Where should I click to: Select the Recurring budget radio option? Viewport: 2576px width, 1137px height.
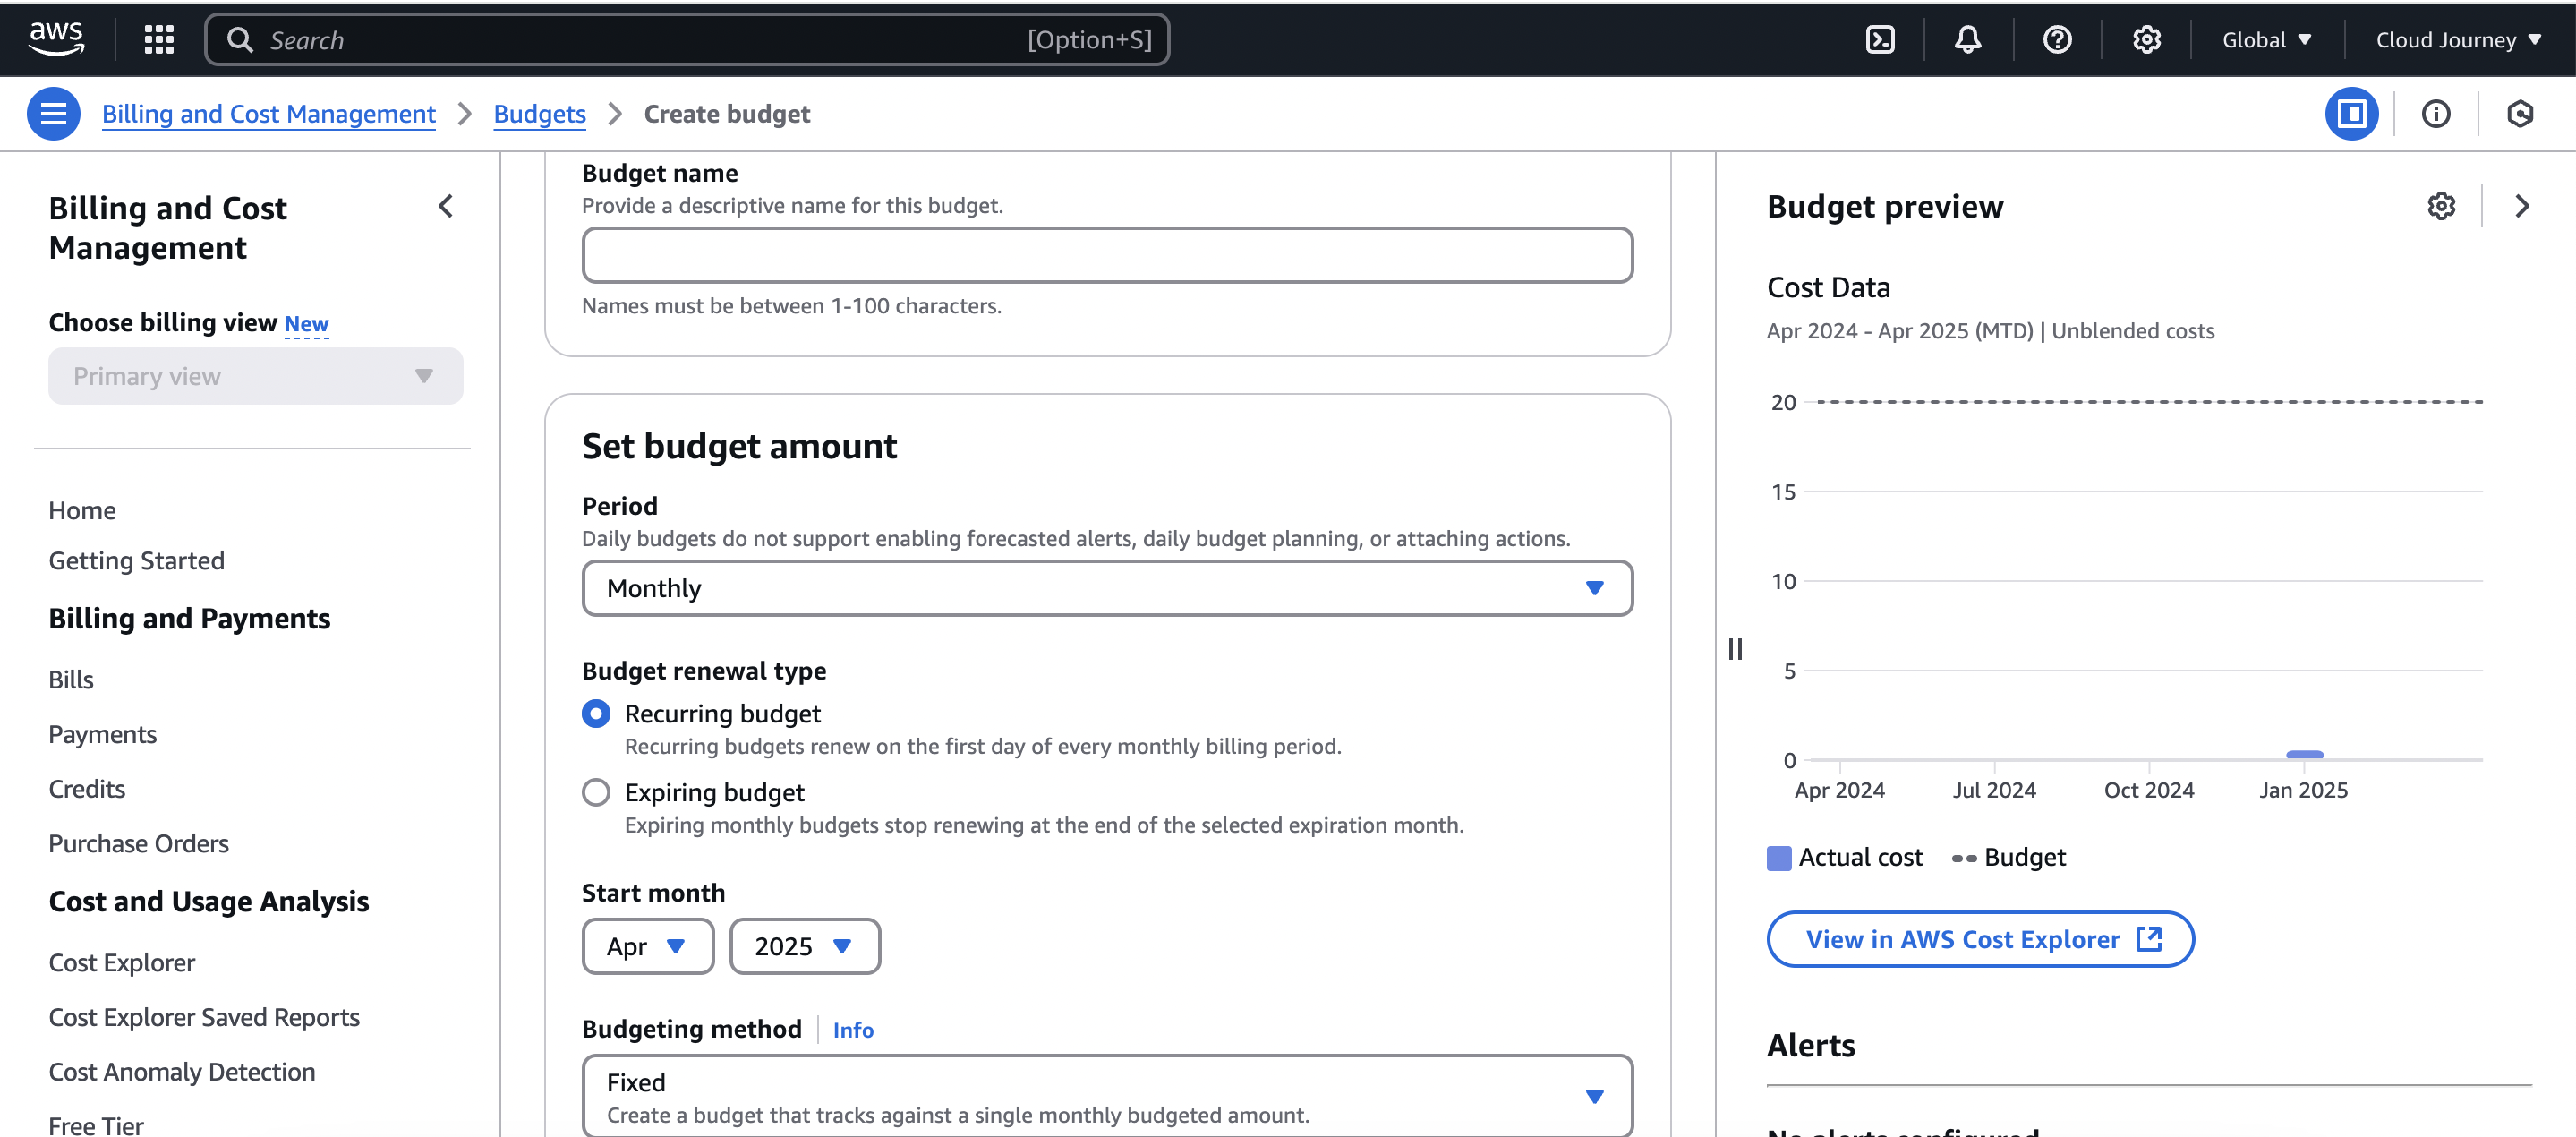click(x=596, y=713)
